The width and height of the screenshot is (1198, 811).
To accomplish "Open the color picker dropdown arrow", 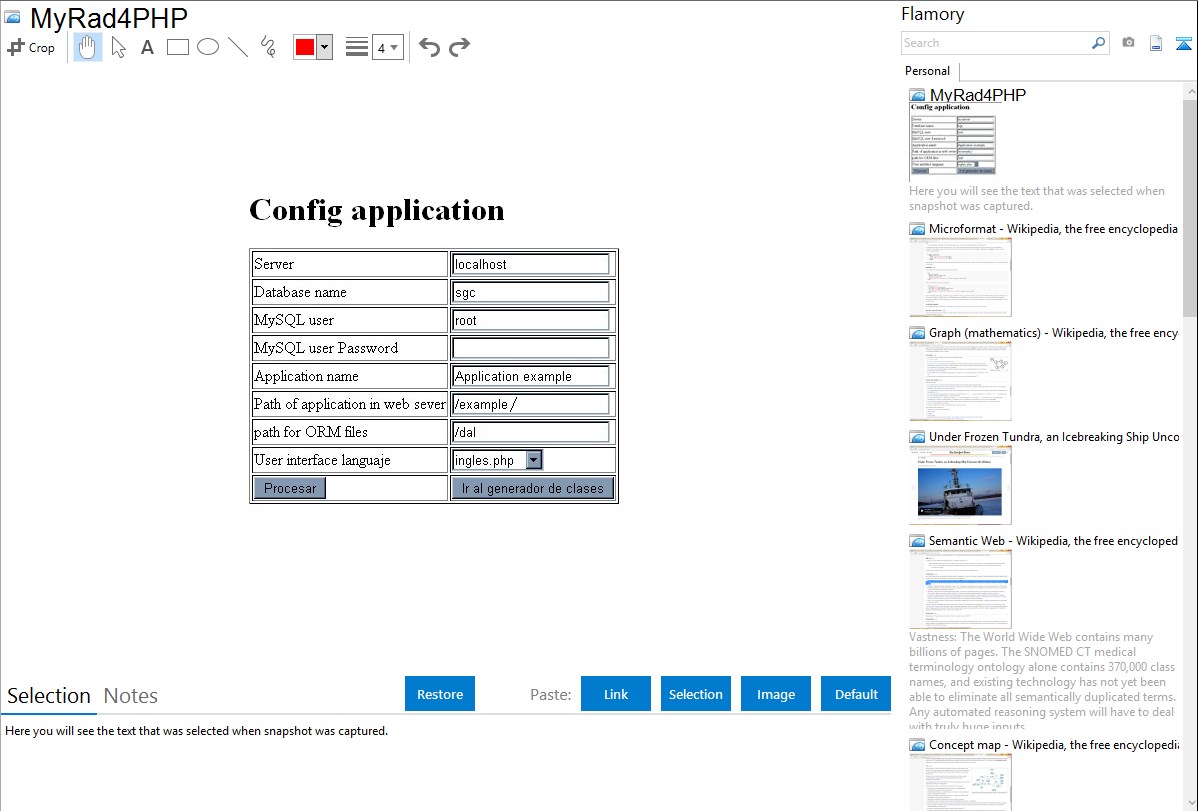I will coord(324,47).
